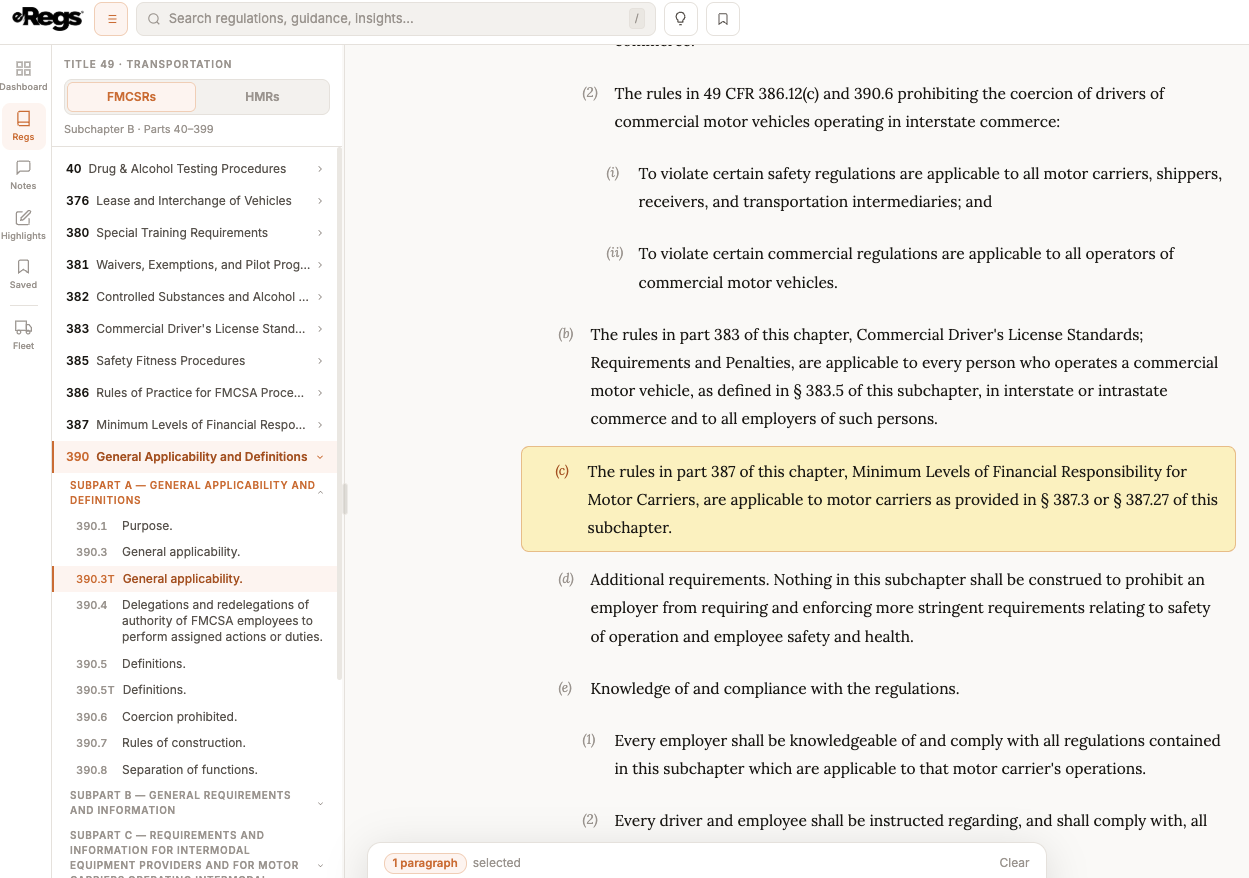Open the Saved sidebar icon
This screenshot has height=878, width=1249.
[x=23, y=273]
